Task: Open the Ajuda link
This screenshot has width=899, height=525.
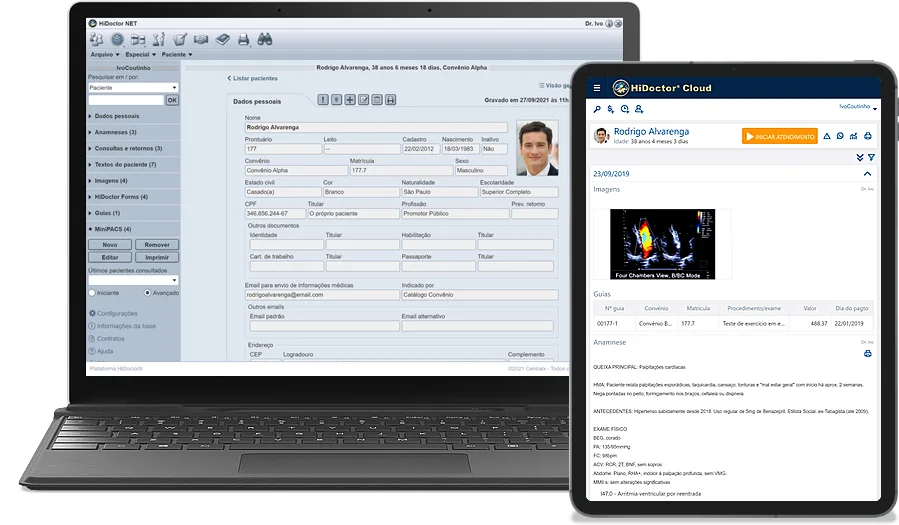Action: coord(101,351)
